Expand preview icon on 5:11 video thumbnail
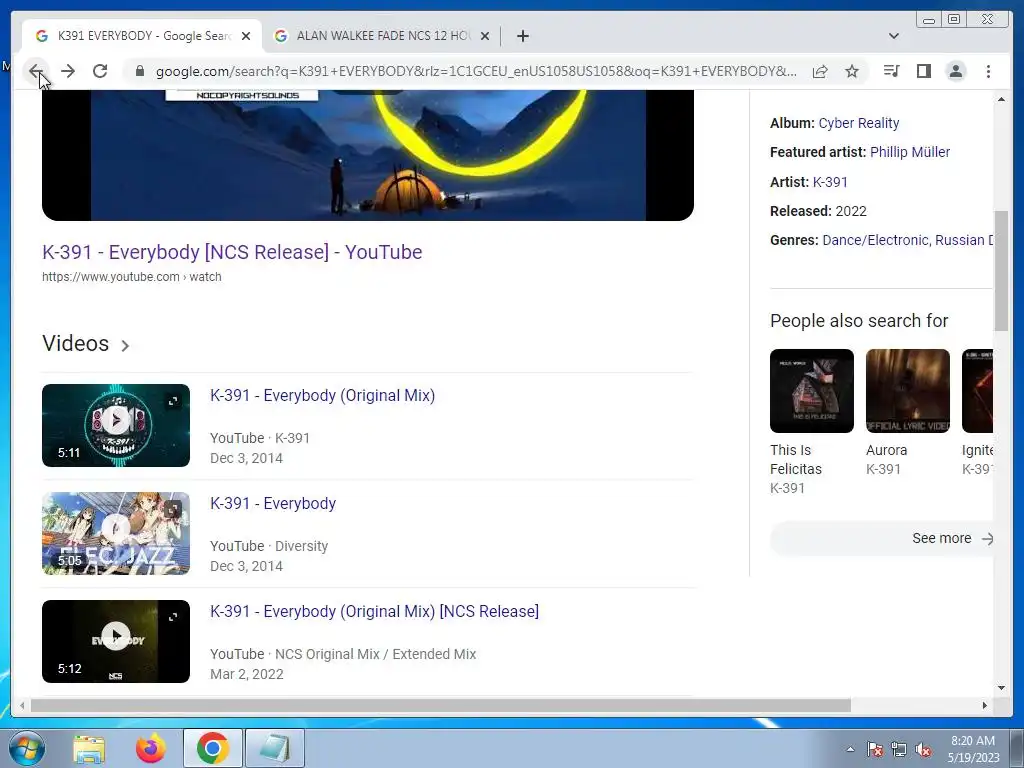The height and width of the screenshot is (768, 1024). 173,400
